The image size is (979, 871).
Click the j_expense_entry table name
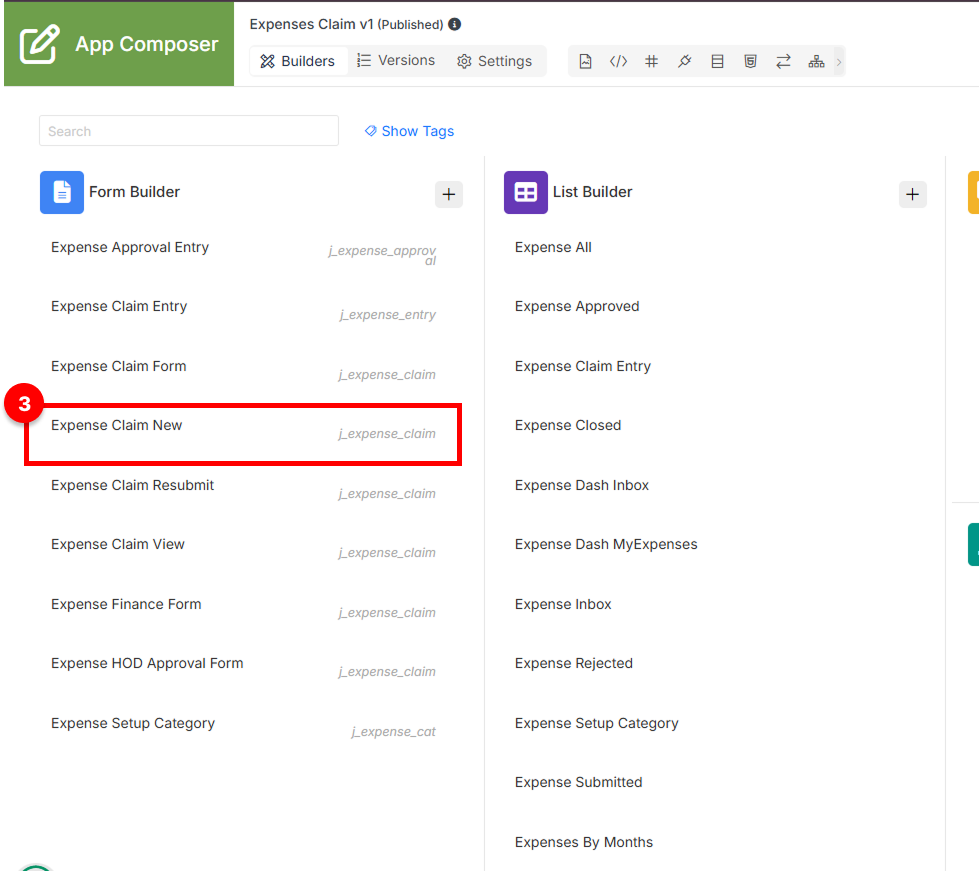coord(388,315)
